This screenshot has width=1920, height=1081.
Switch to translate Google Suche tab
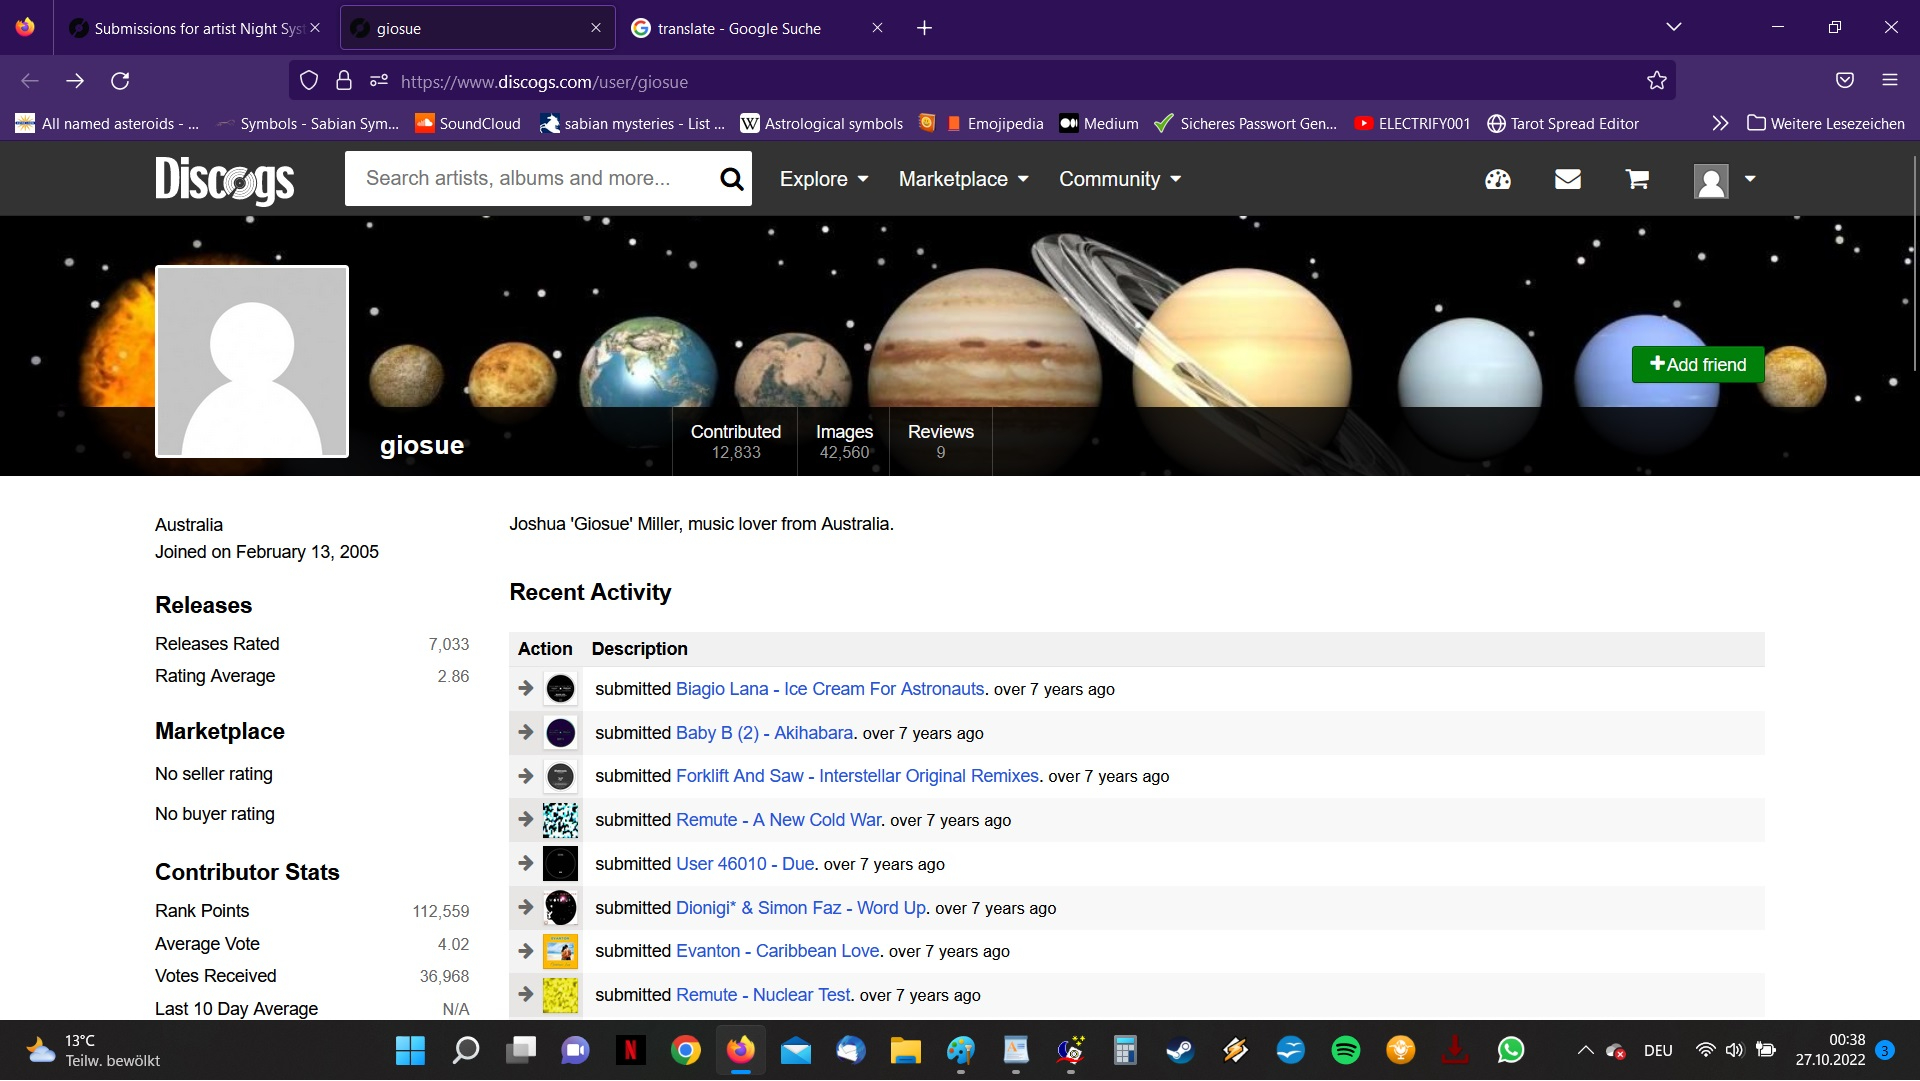[x=739, y=28]
